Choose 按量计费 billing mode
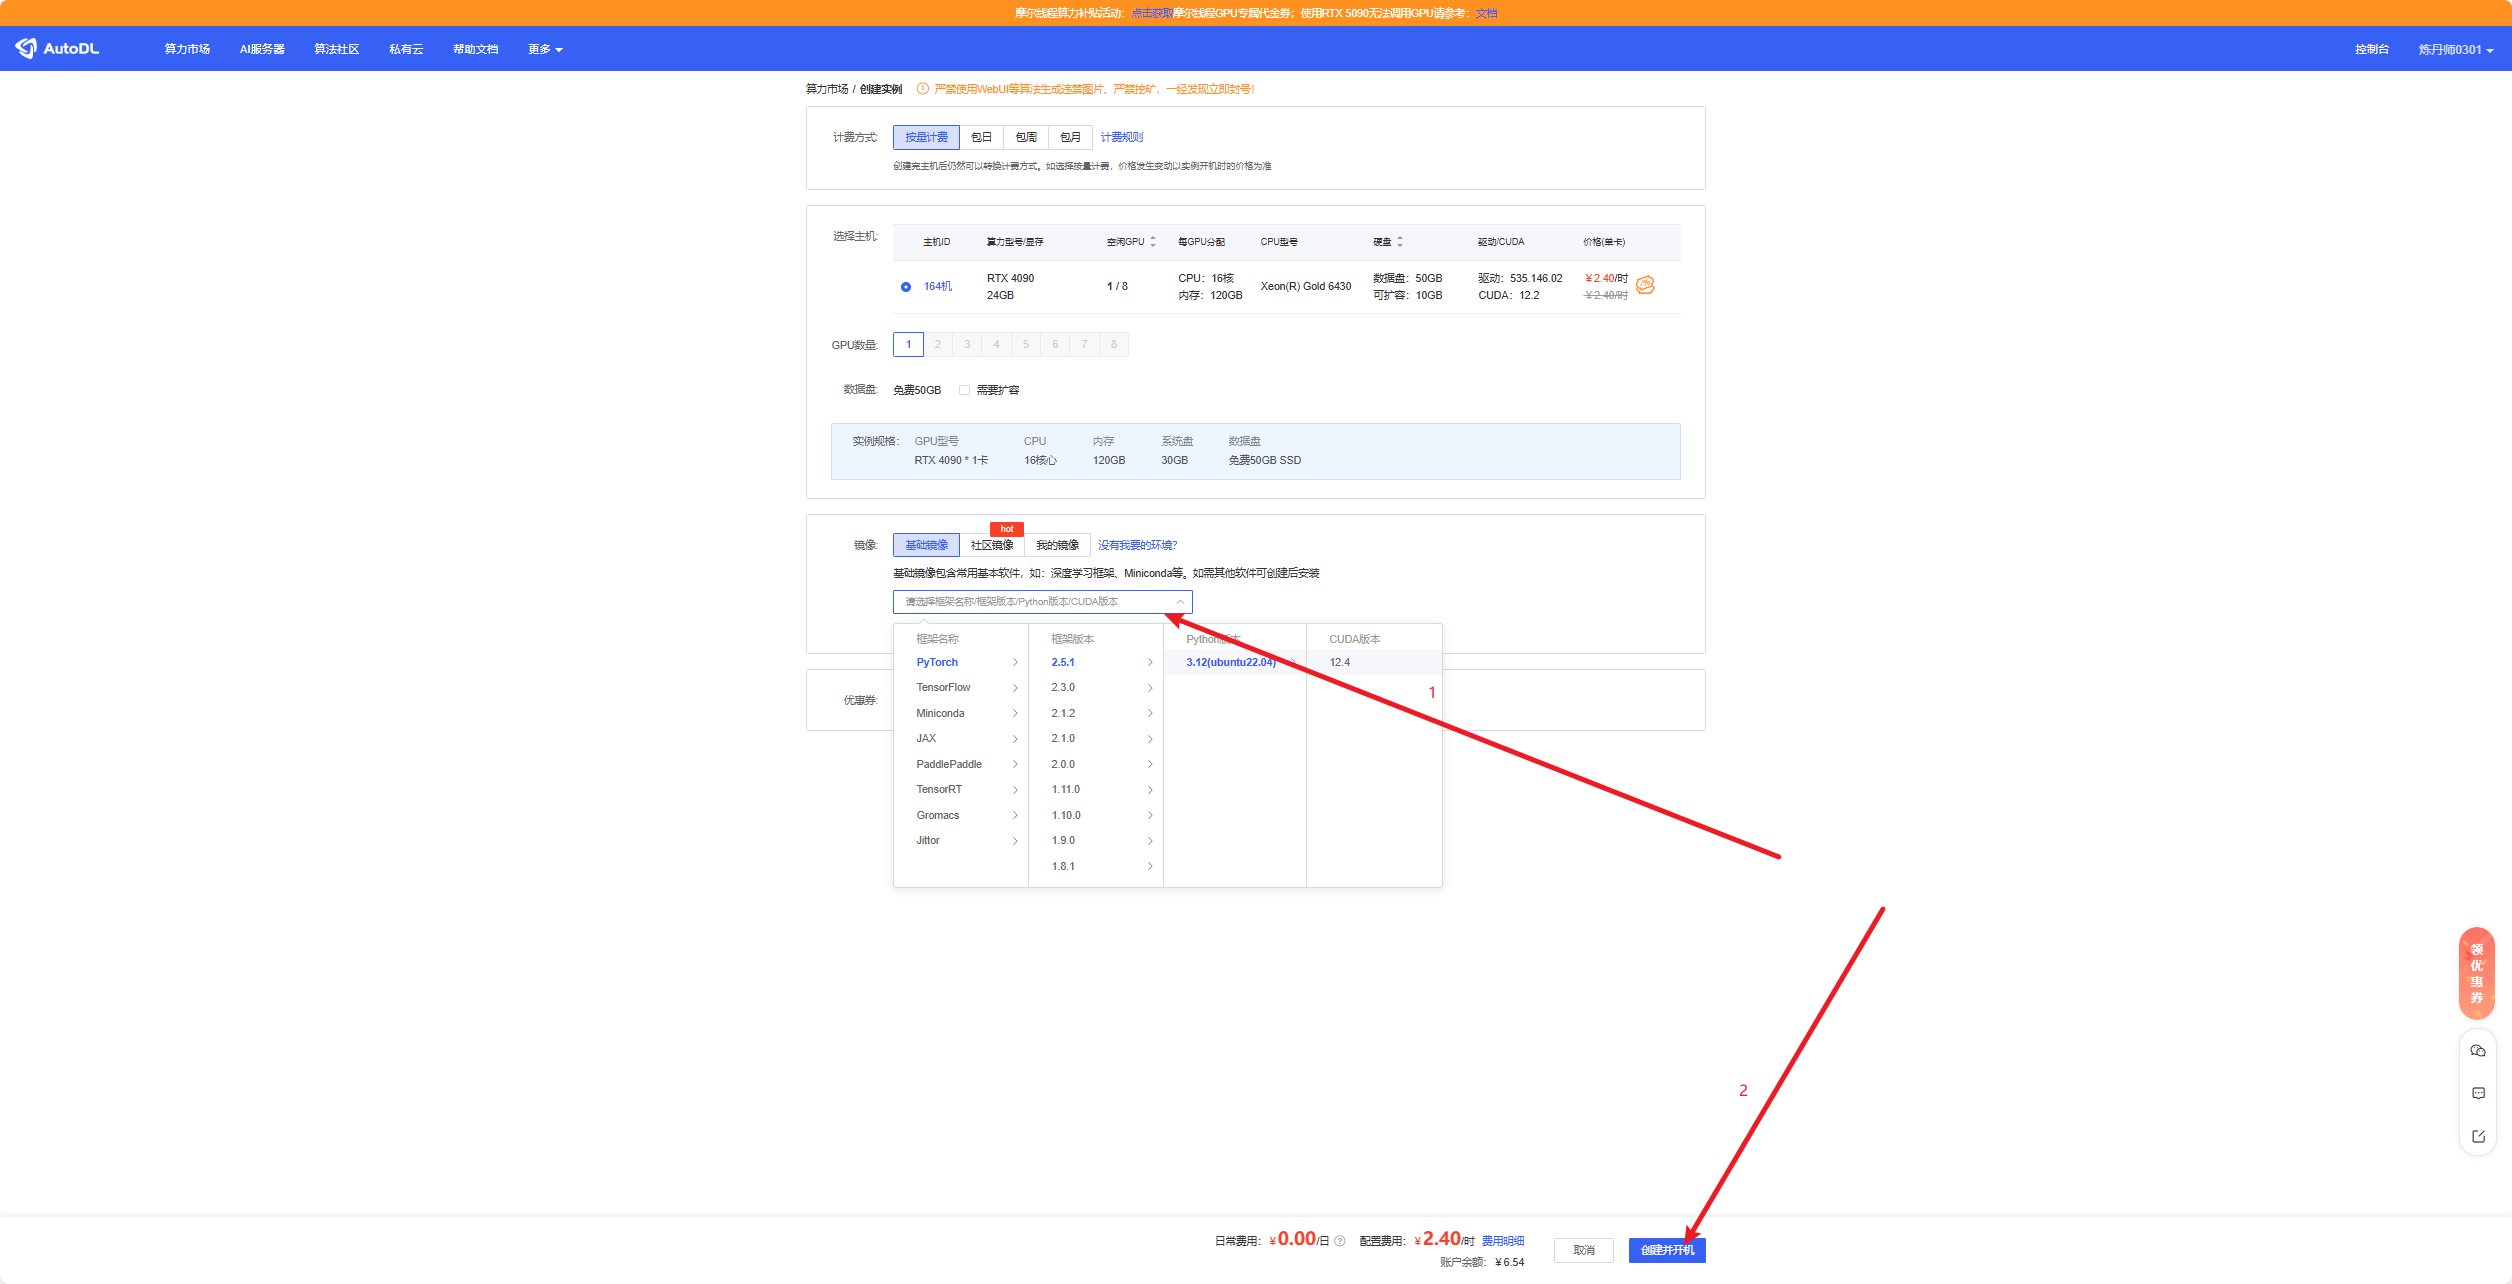The width and height of the screenshot is (2512, 1284). 926,137
